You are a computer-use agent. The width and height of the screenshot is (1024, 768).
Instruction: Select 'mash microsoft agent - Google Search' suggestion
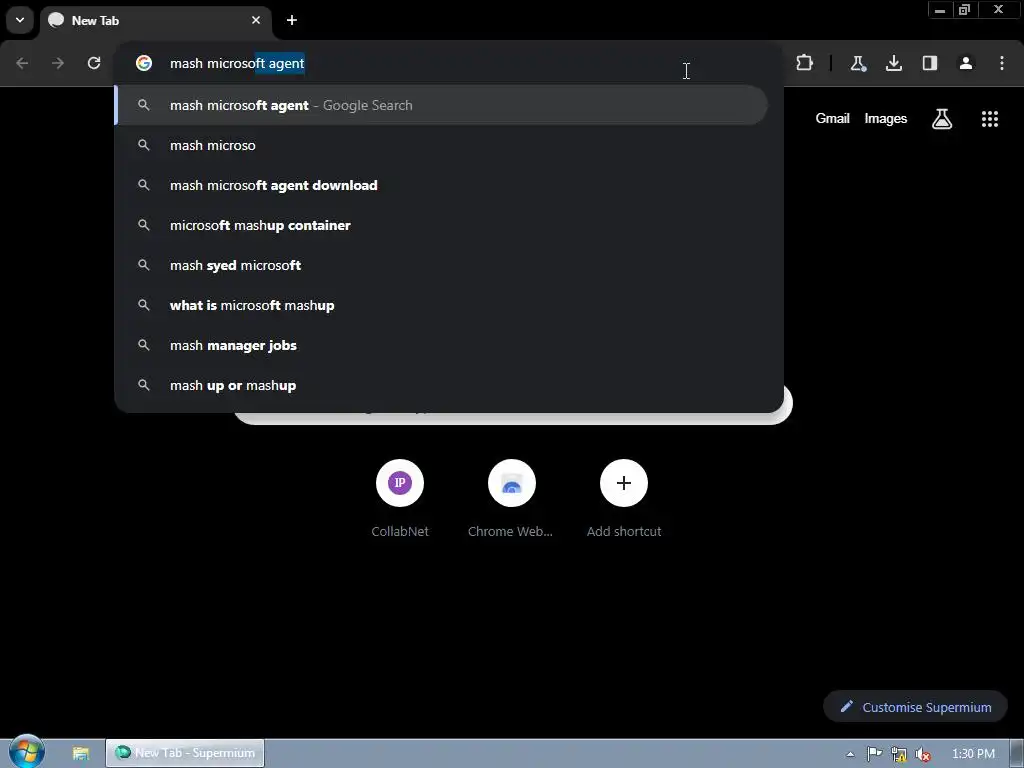click(x=441, y=105)
